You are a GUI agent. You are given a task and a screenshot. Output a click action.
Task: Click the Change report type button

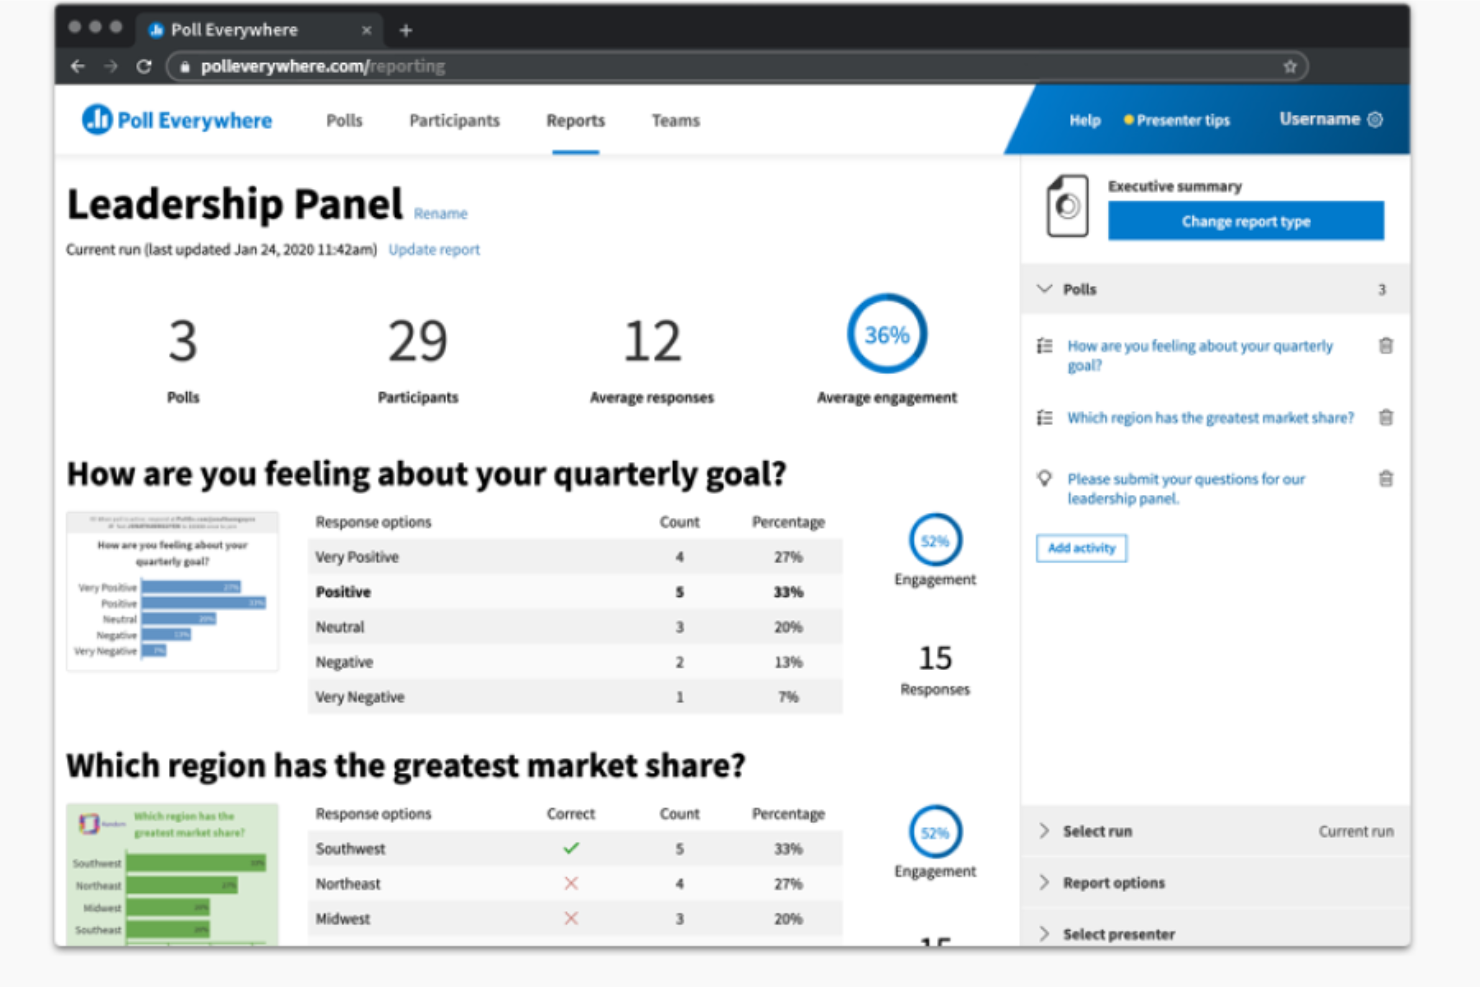1246,221
